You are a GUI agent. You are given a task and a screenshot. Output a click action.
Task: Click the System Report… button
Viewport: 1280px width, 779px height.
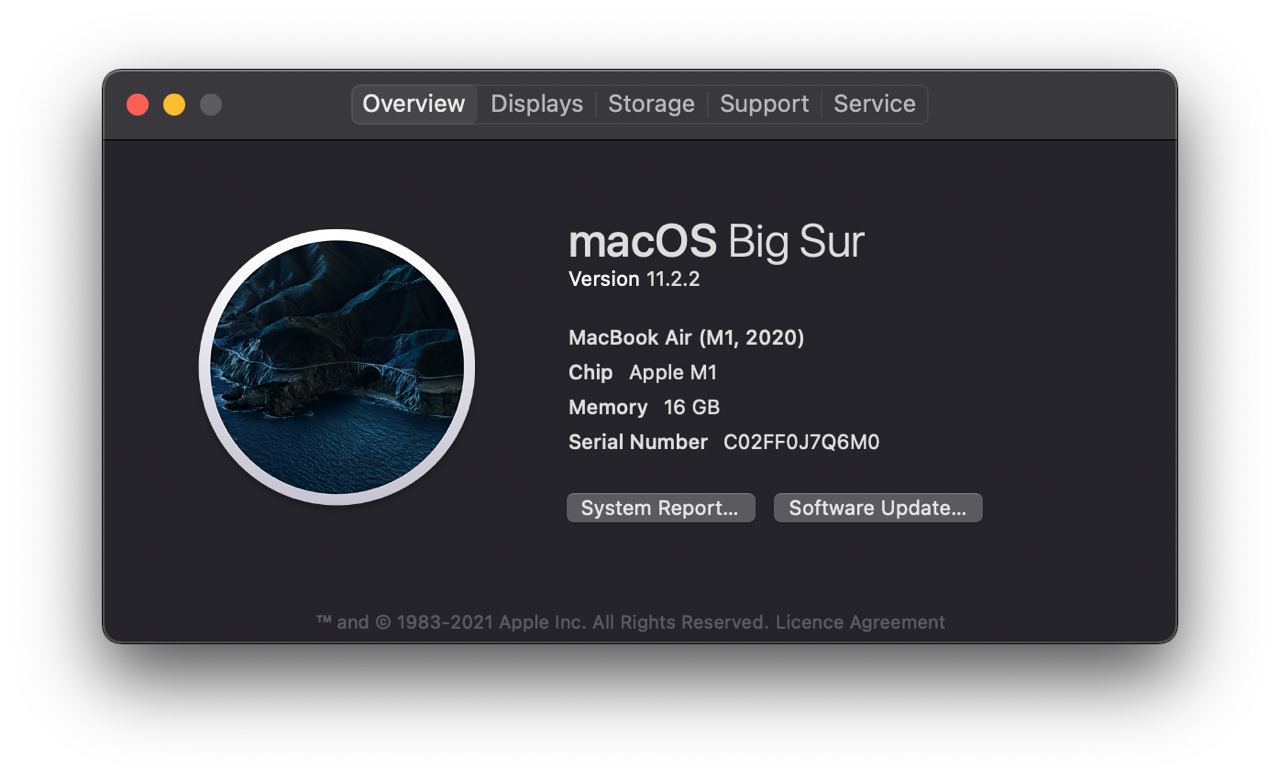click(x=660, y=508)
